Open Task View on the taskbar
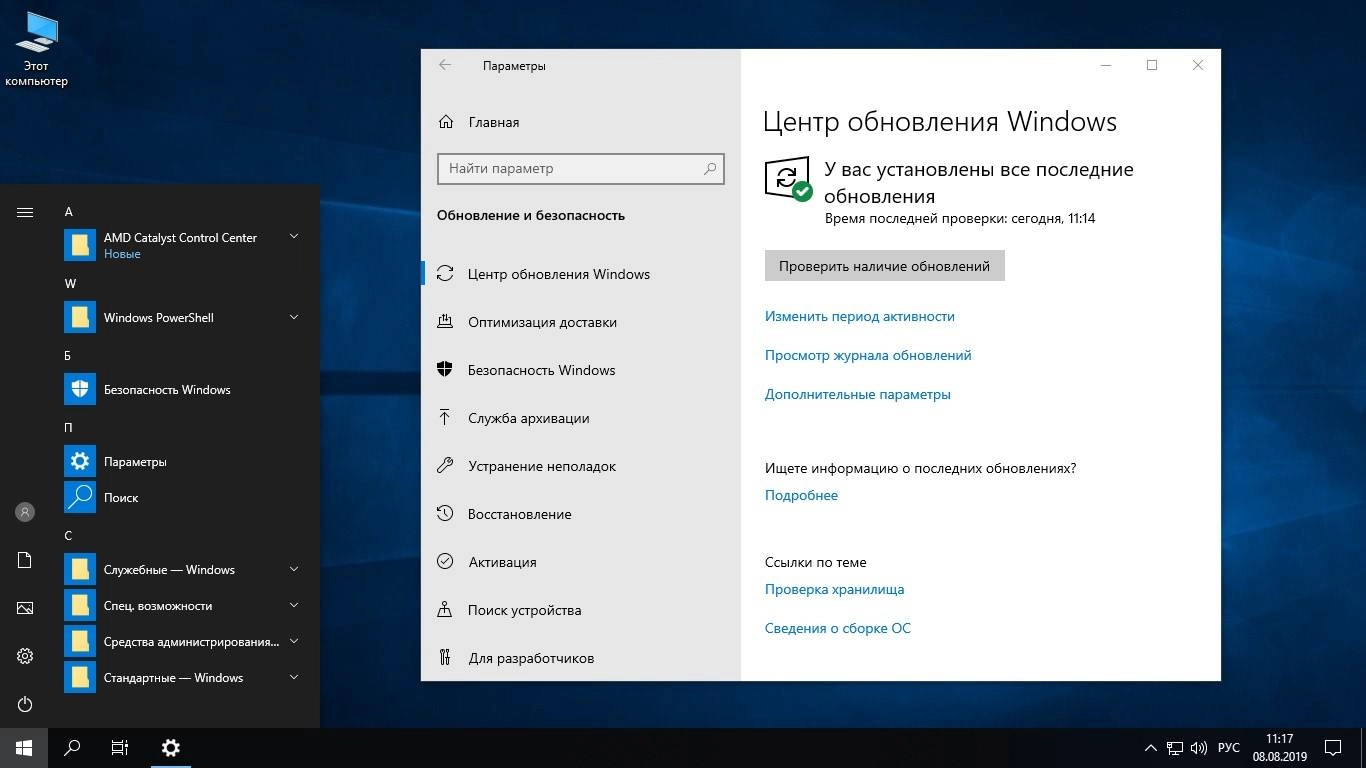This screenshot has height=768, width=1366. (x=120, y=747)
